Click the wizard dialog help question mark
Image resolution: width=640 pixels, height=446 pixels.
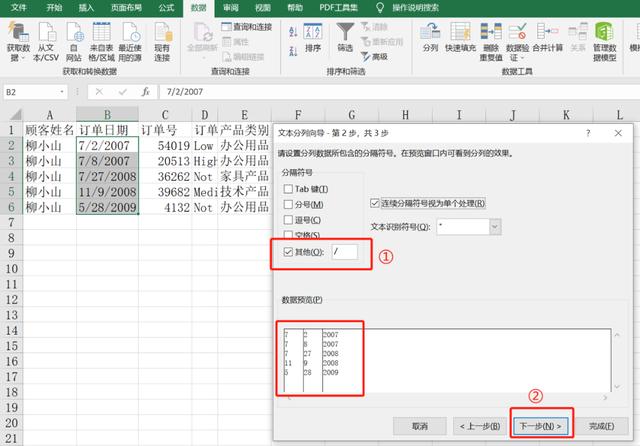point(588,133)
